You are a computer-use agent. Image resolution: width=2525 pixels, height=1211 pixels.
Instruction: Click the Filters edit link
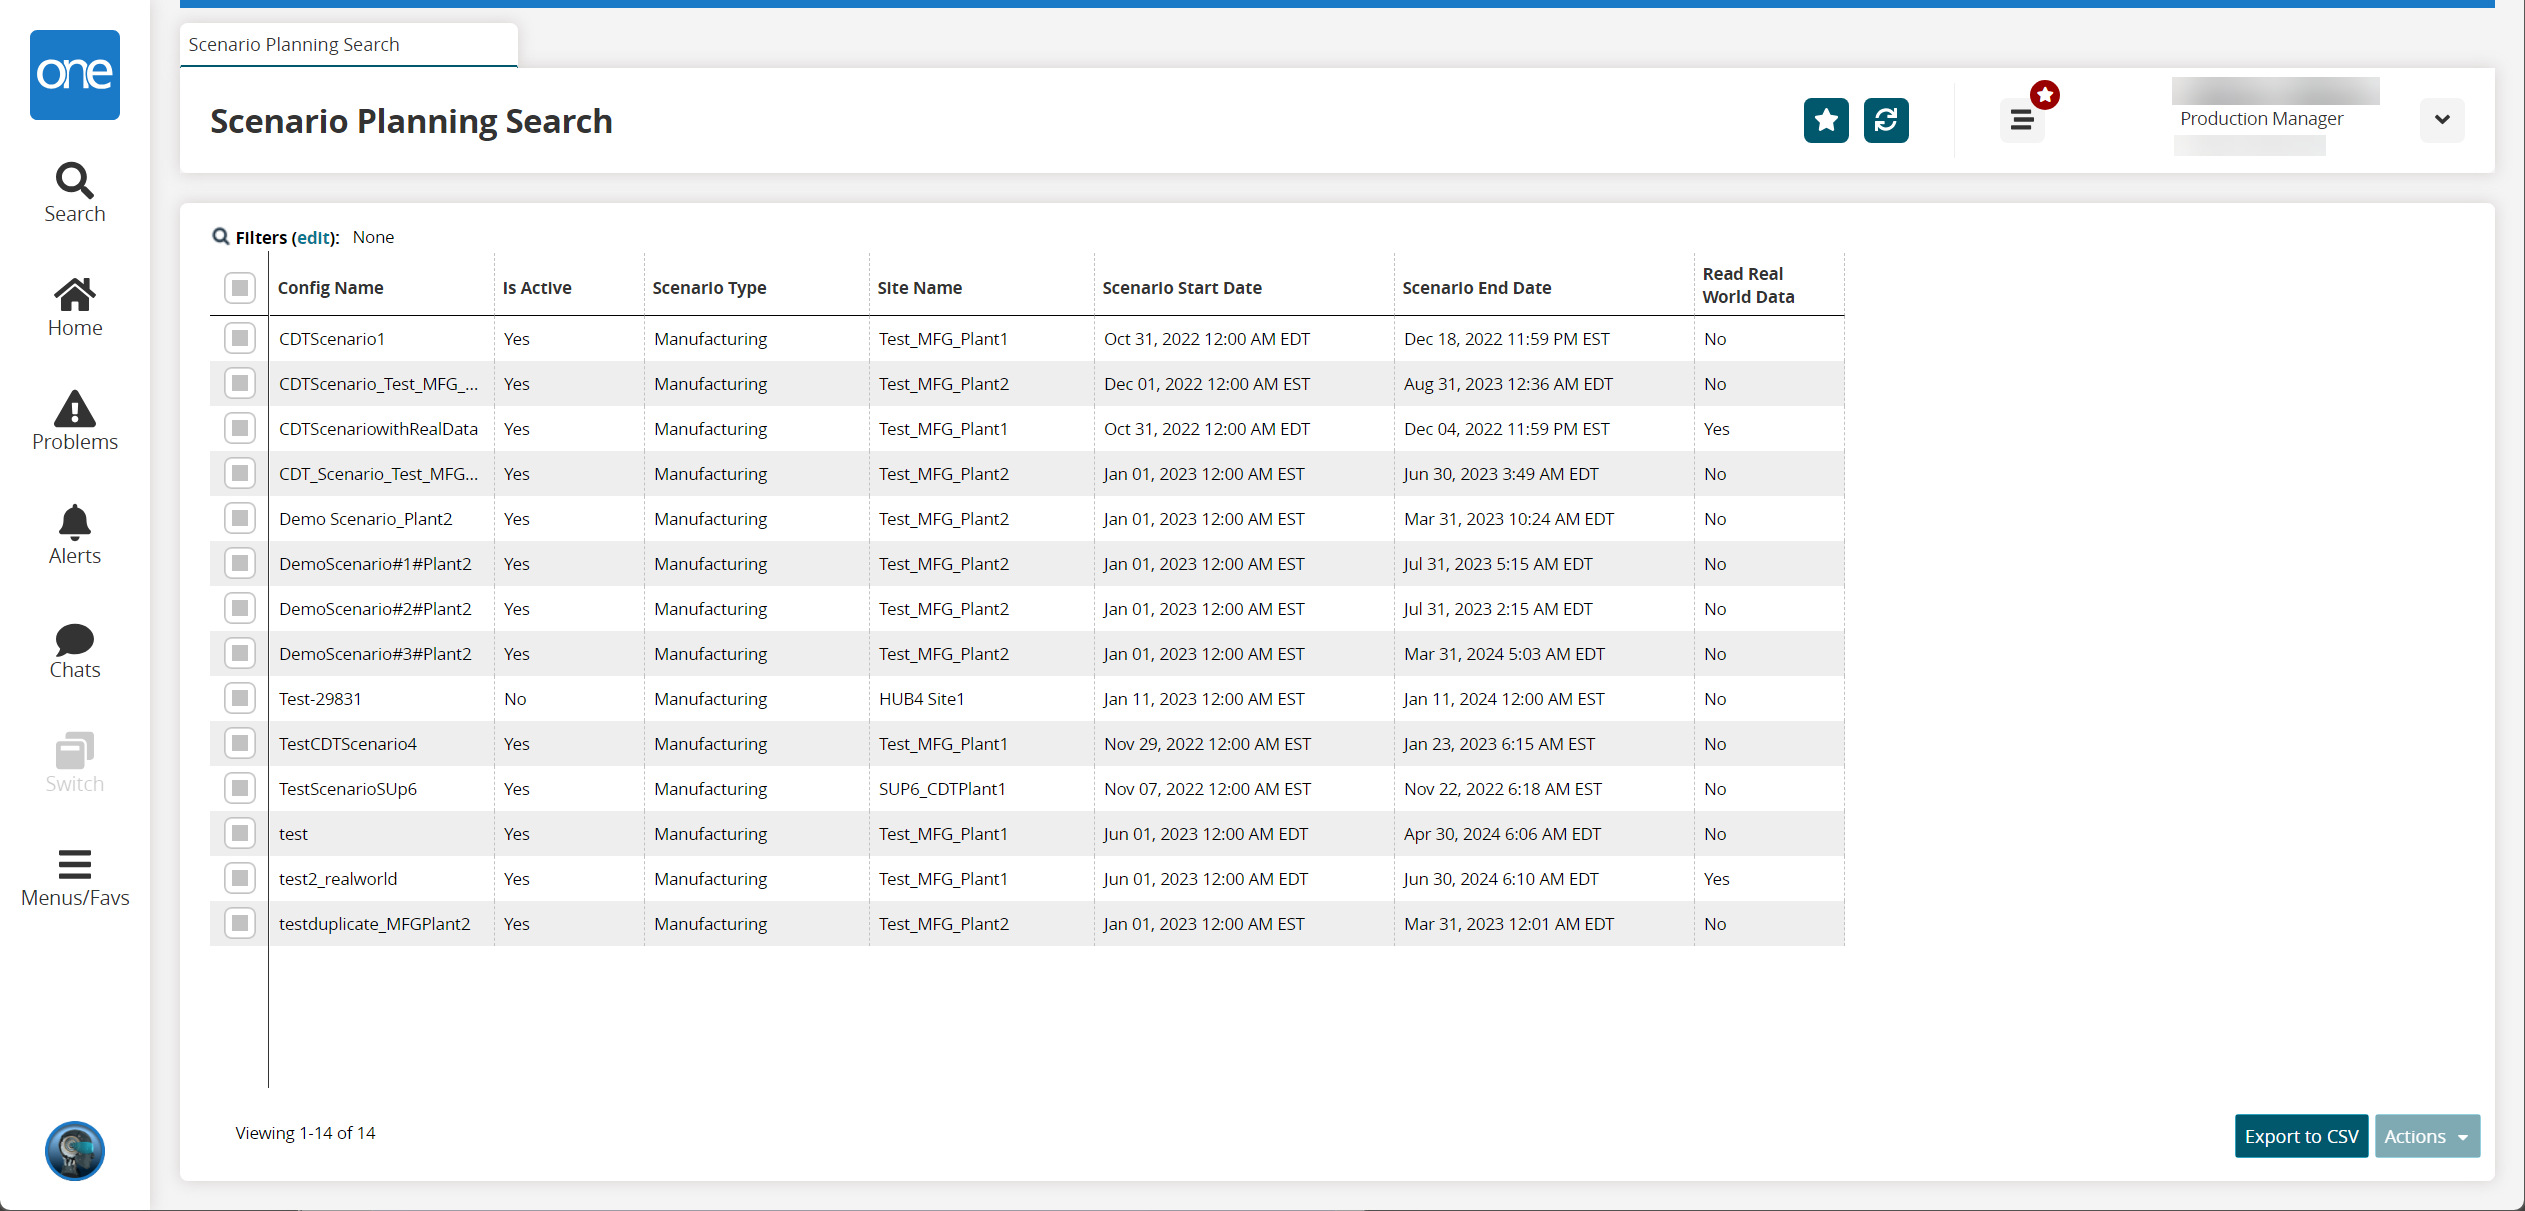tap(313, 237)
